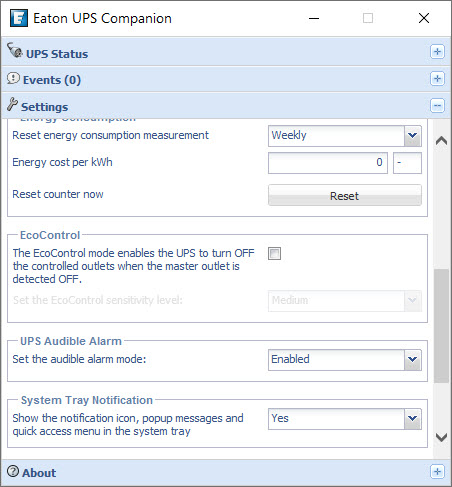Click the scrollbar up arrow

coord(441,140)
